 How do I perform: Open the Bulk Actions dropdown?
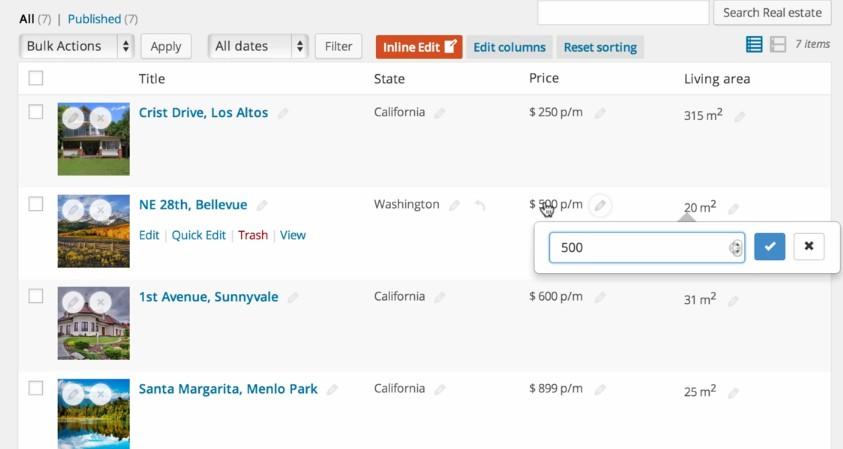click(x=77, y=46)
